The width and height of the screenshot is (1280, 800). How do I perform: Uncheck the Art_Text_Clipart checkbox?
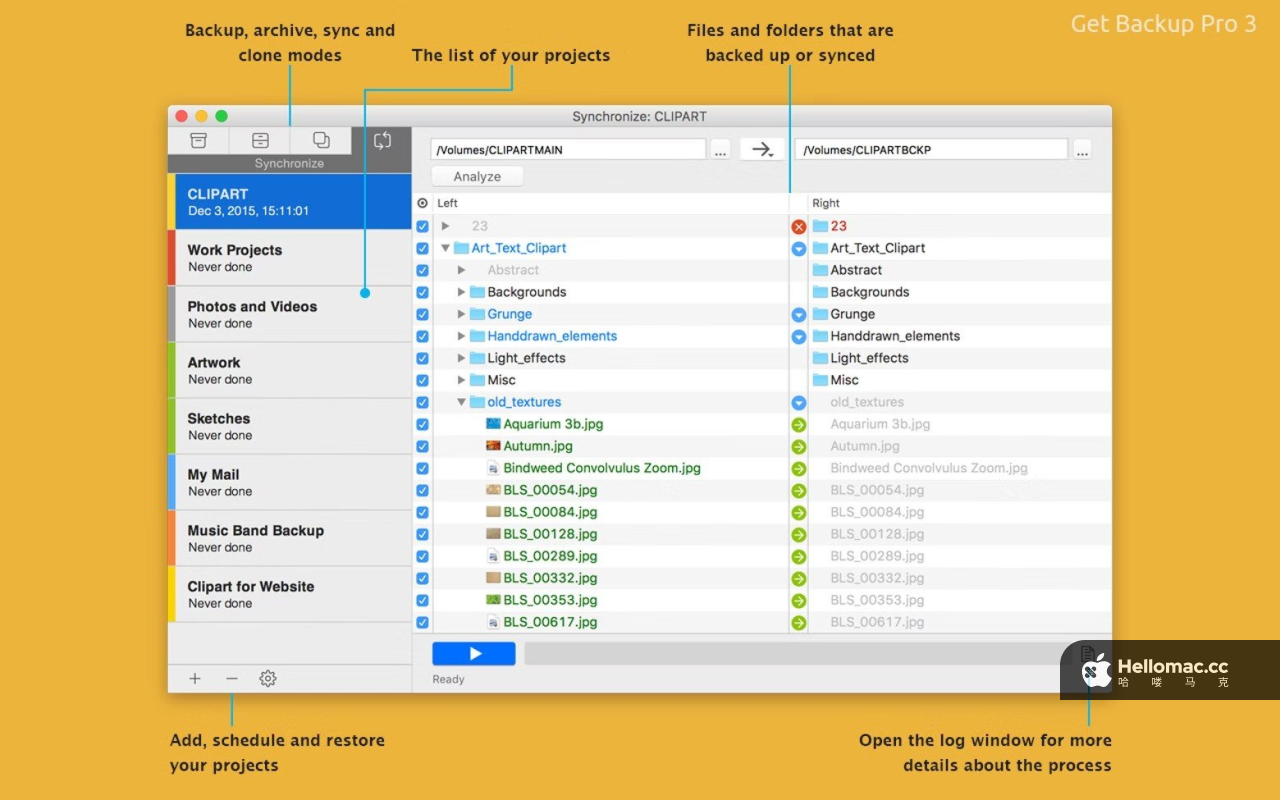coord(422,248)
